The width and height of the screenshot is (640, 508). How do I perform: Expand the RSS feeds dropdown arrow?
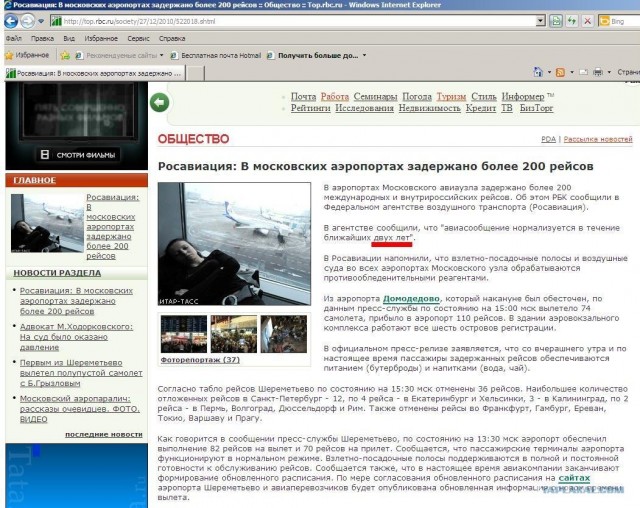pyautogui.click(x=572, y=72)
